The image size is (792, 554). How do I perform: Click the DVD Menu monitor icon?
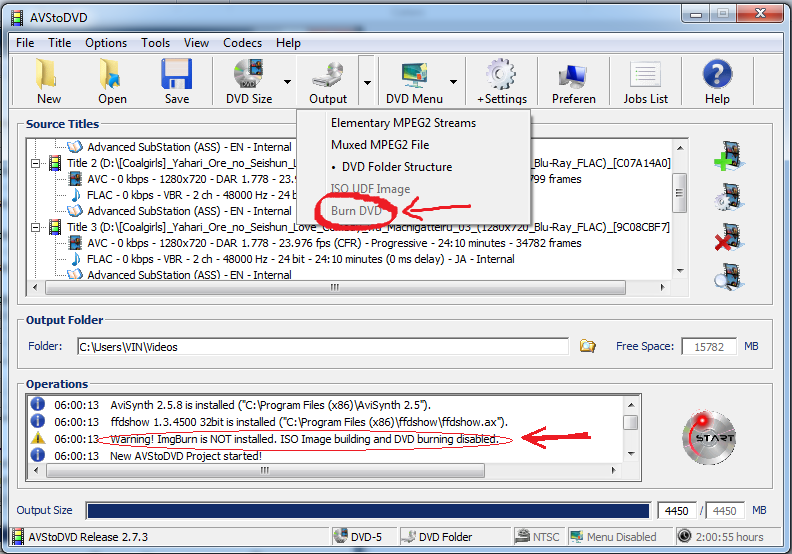tap(414, 74)
